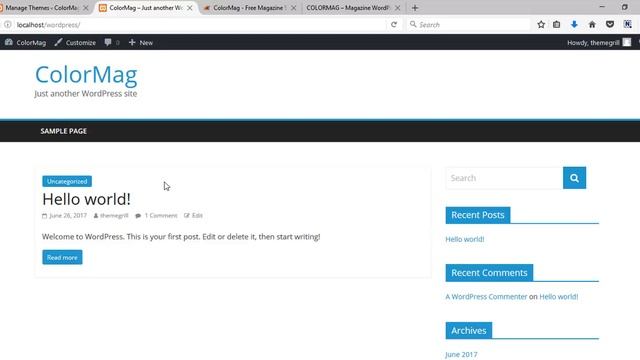Show site information icon in address bar
Screen dimensions: 640x360
8,24
